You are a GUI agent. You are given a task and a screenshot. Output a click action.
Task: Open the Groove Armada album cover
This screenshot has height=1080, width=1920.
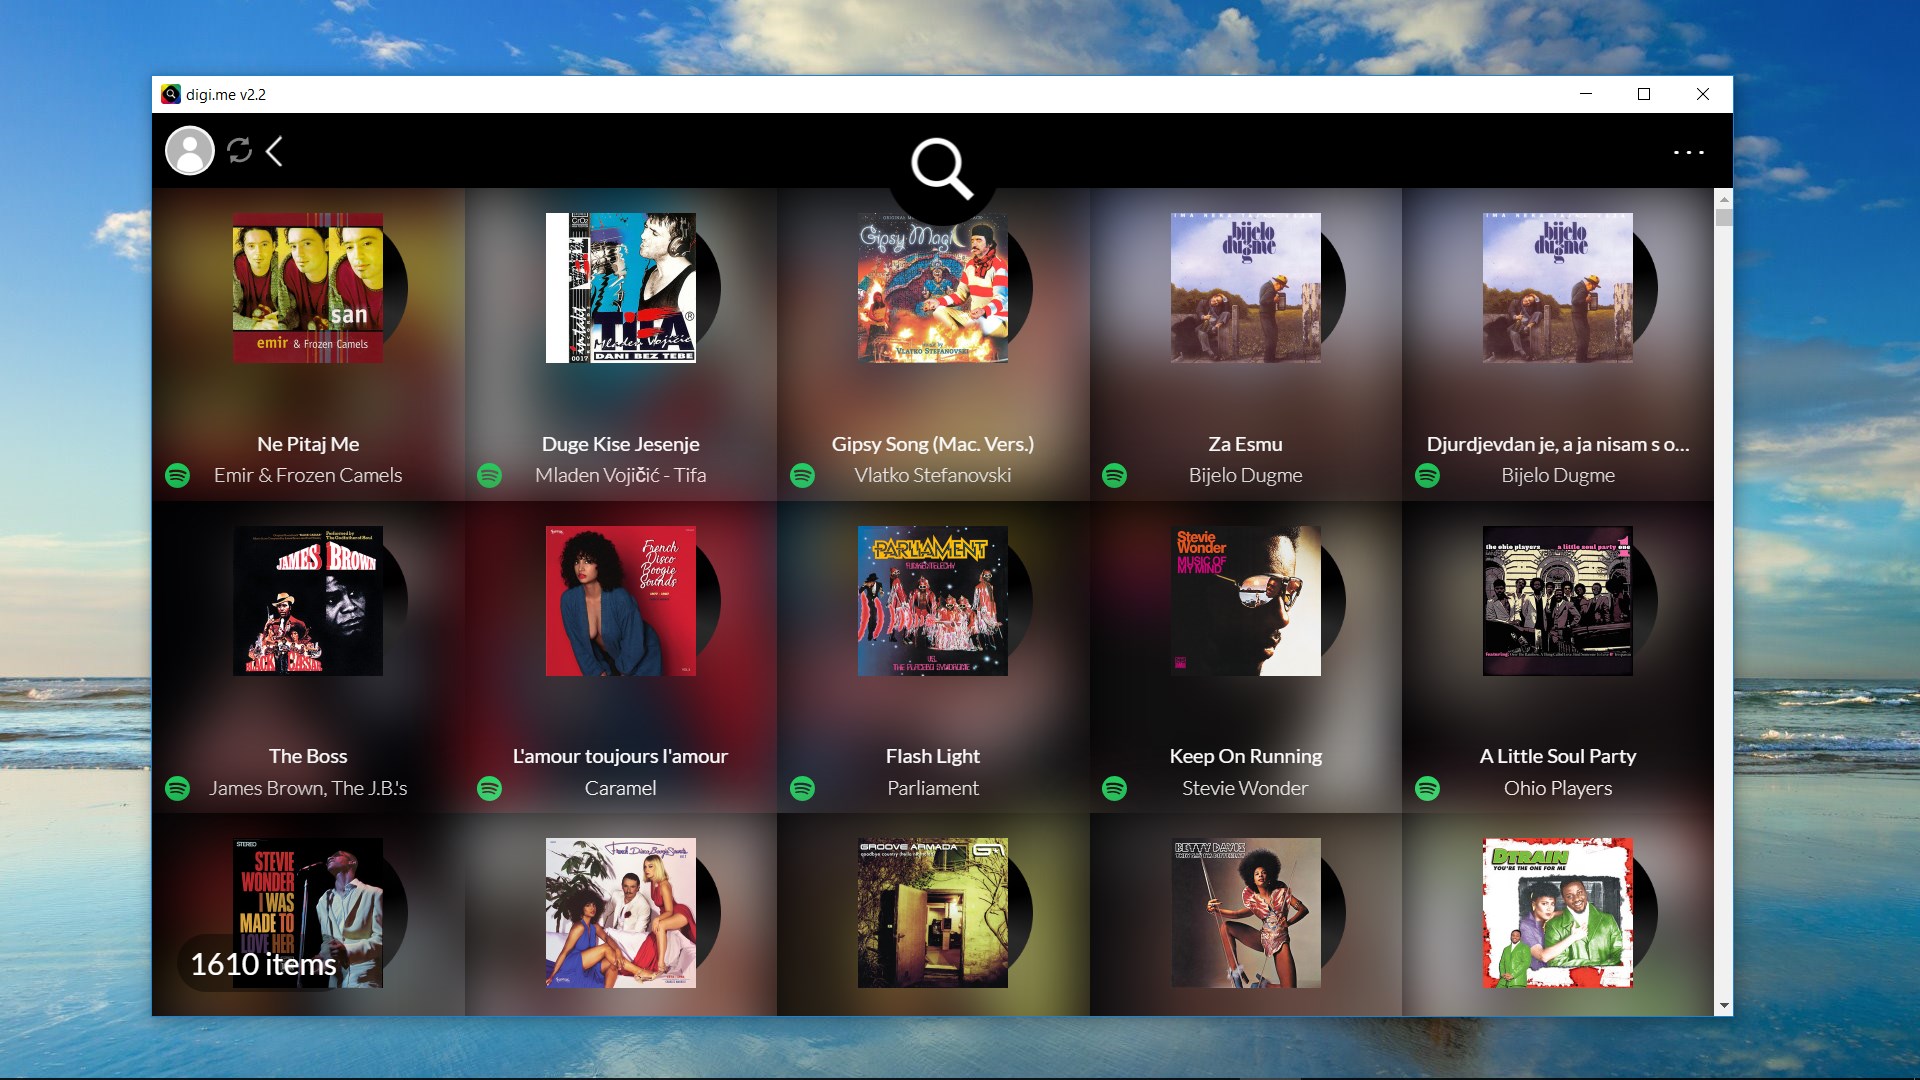[x=933, y=913]
